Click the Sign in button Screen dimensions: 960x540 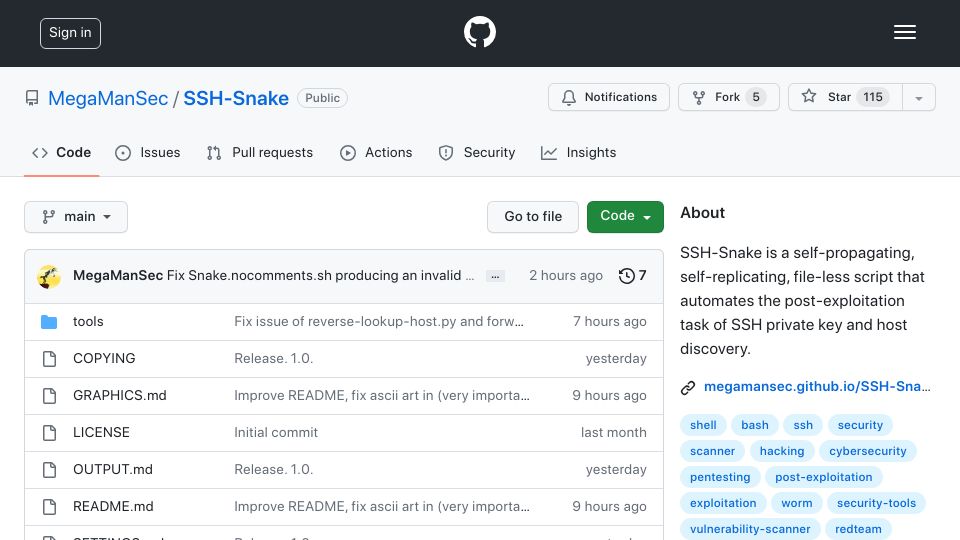point(70,33)
